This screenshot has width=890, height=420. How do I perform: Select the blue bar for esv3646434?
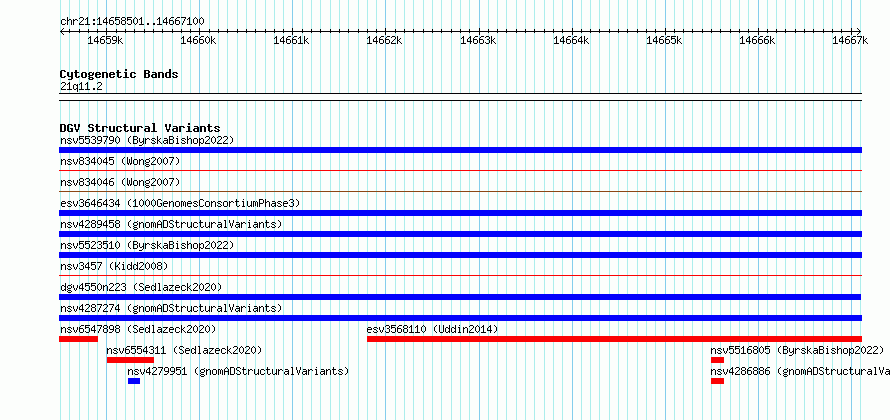click(x=460, y=213)
